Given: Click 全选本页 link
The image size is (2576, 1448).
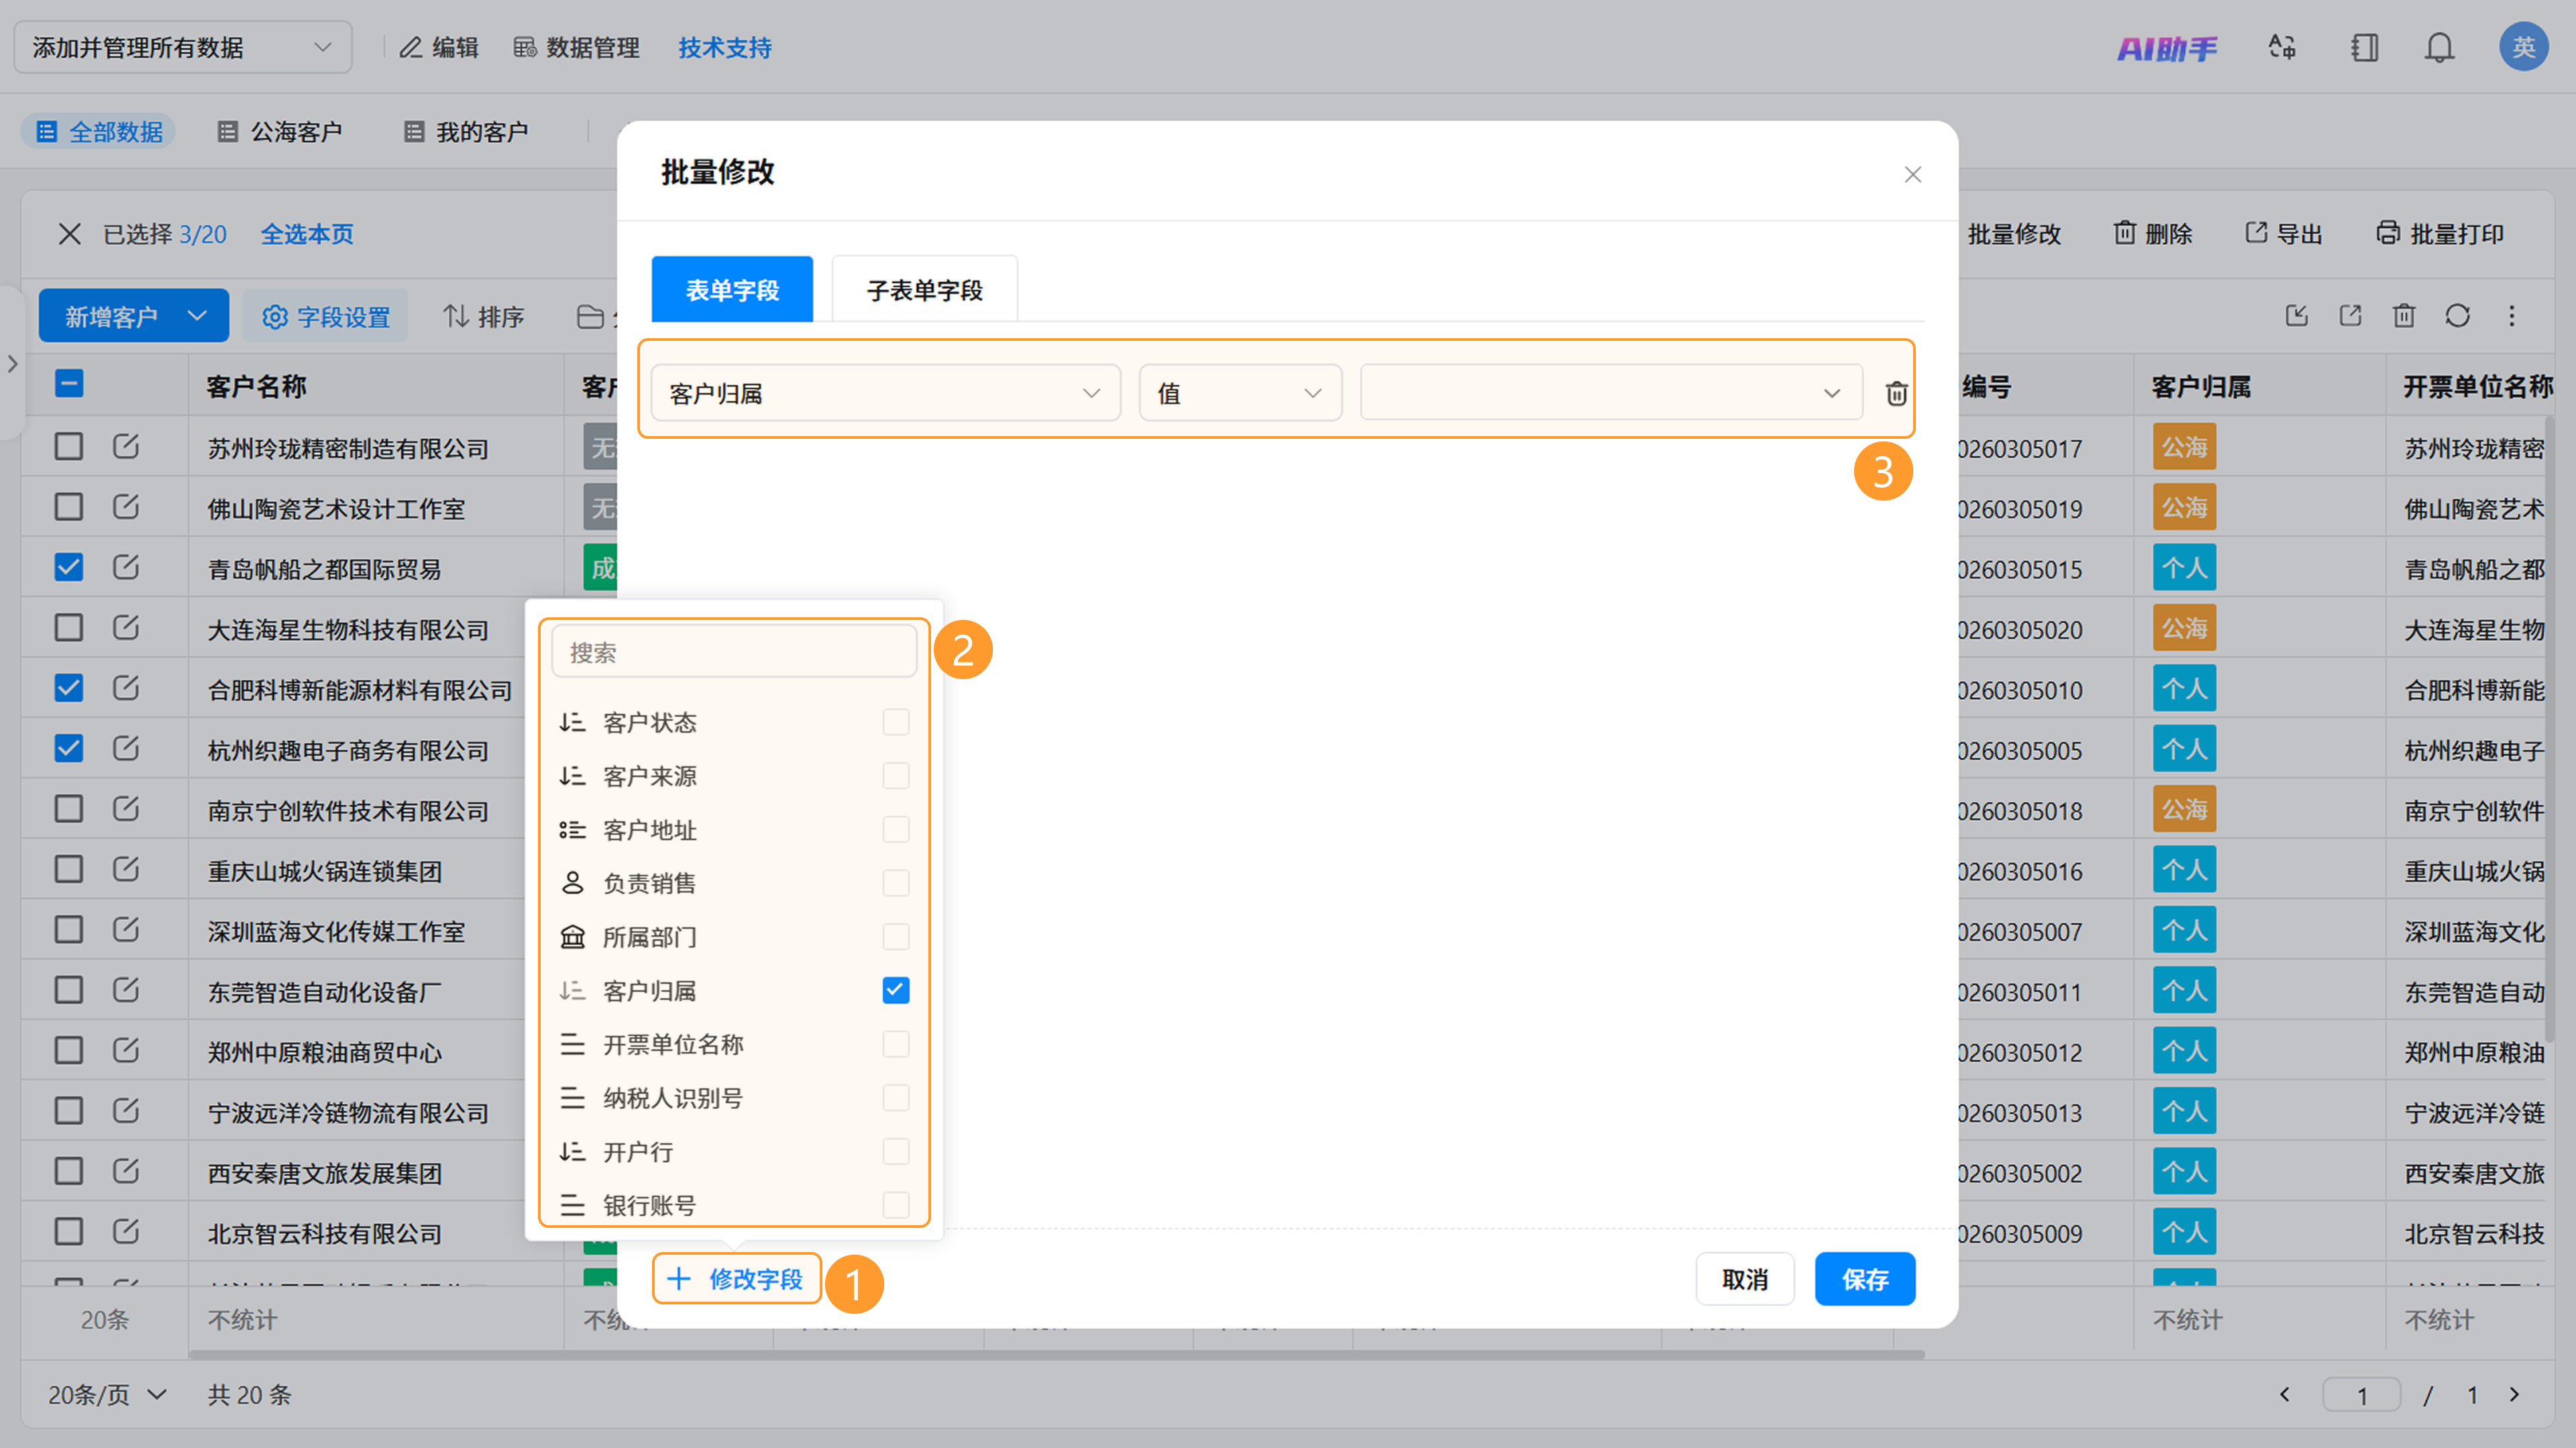Looking at the screenshot, I should point(307,234).
